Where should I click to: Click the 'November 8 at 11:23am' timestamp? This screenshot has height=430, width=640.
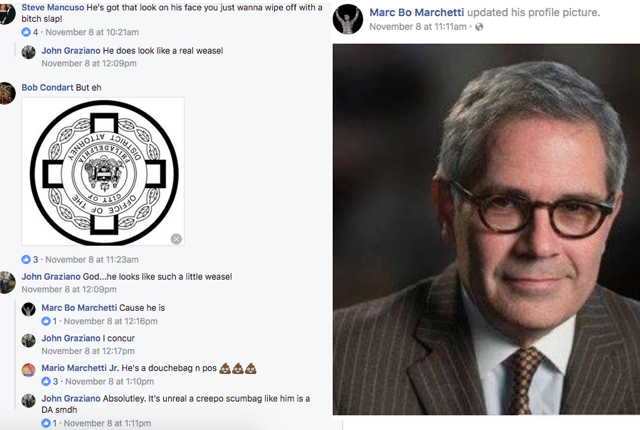pyautogui.click(x=92, y=259)
